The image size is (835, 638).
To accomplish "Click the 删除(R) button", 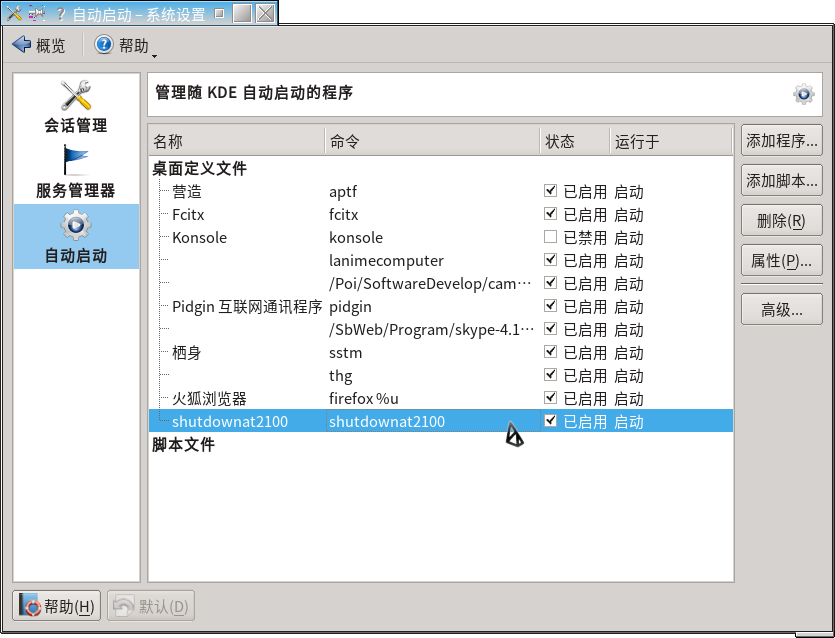I will coord(781,220).
